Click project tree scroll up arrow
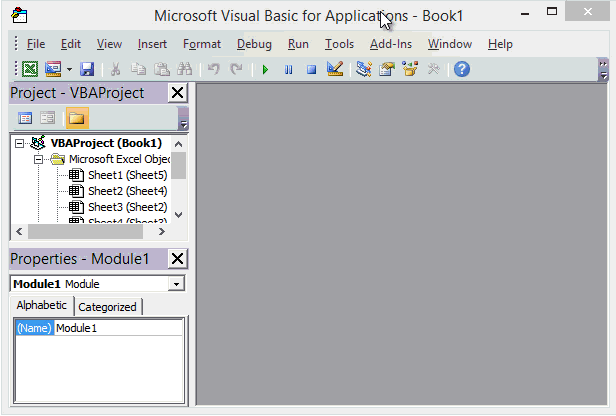Screen dimensions: 616x416 (178, 144)
